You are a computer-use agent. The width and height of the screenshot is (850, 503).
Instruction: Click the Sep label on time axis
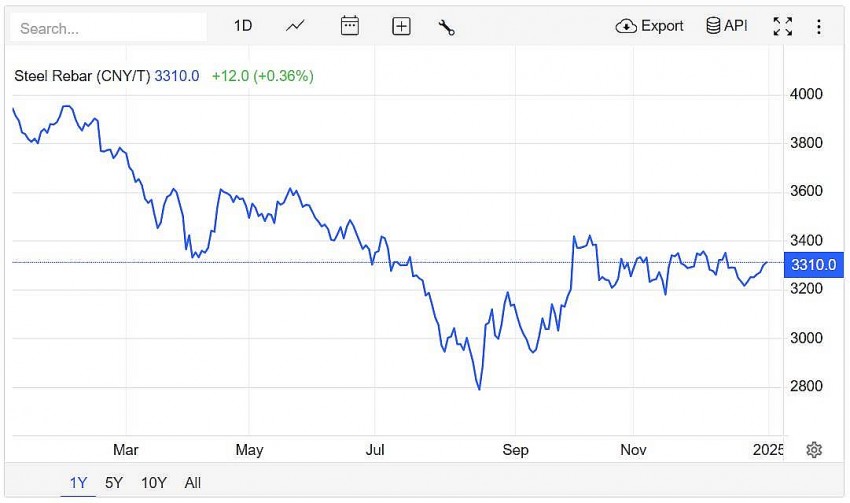pos(515,450)
